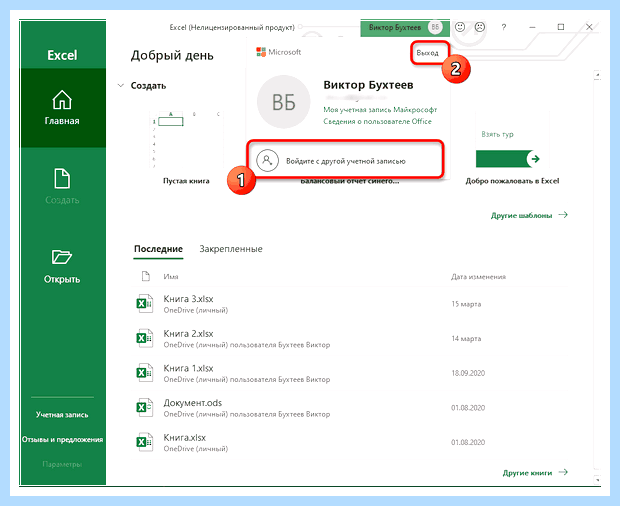This screenshot has height=506, width=620.
Task: Click the Виктор Бухтеев account name in title bar
Action: pyautogui.click(x=395, y=27)
